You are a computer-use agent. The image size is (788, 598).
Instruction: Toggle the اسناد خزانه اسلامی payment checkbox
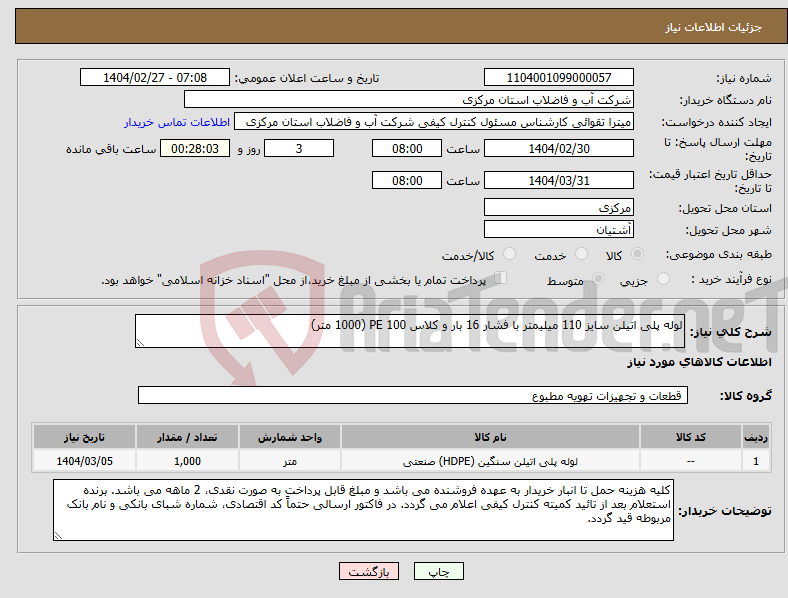[501, 277]
